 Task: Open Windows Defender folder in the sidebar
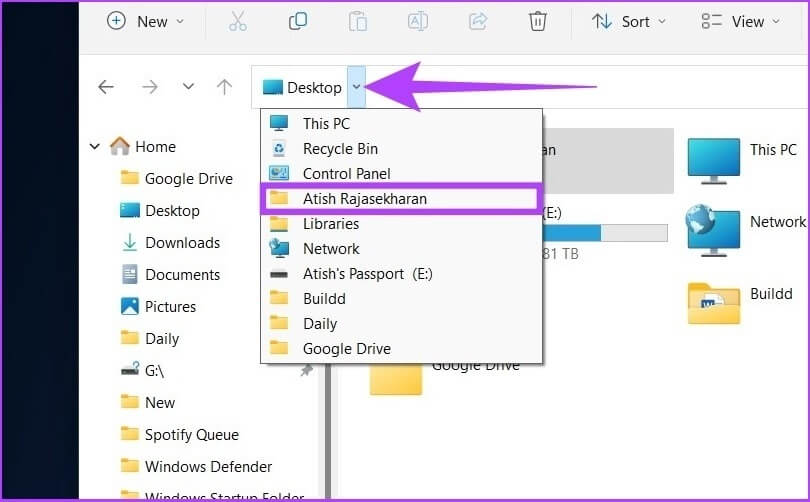(x=196, y=467)
